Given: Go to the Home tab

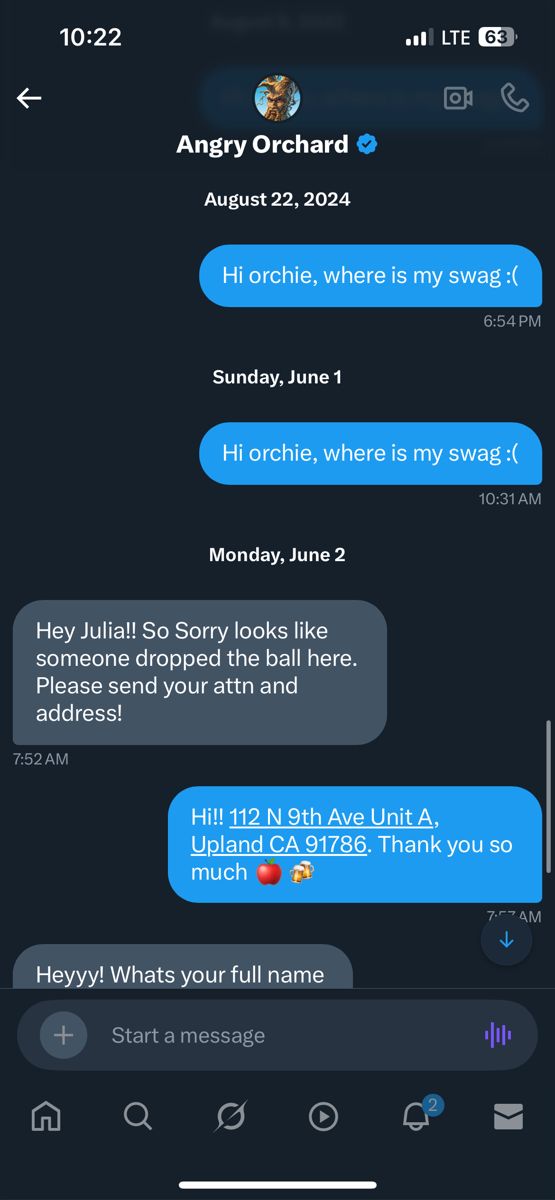Looking at the screenshot, I should click(46, 1117).
